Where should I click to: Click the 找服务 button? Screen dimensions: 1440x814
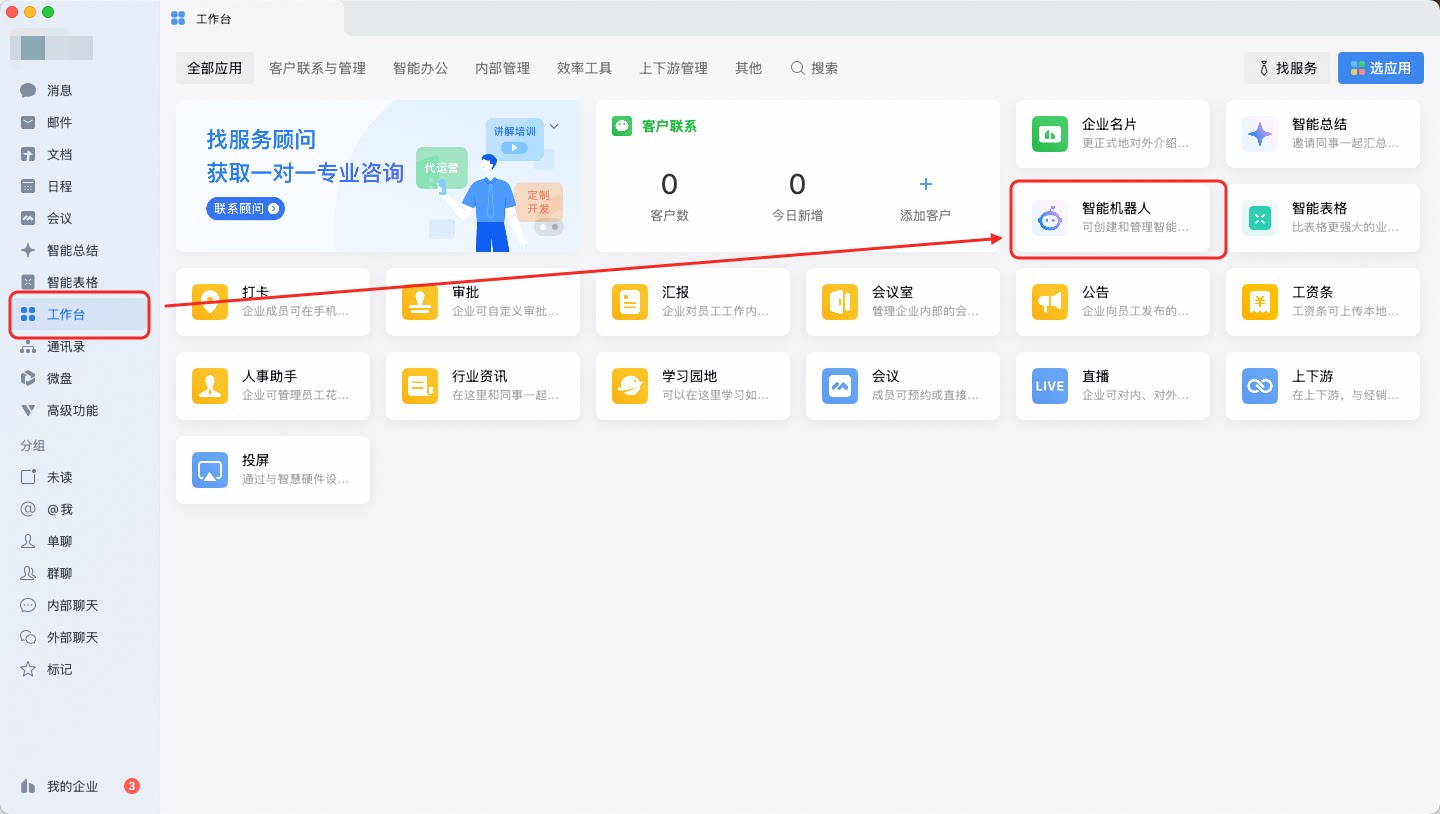[x=1287, y=68]
